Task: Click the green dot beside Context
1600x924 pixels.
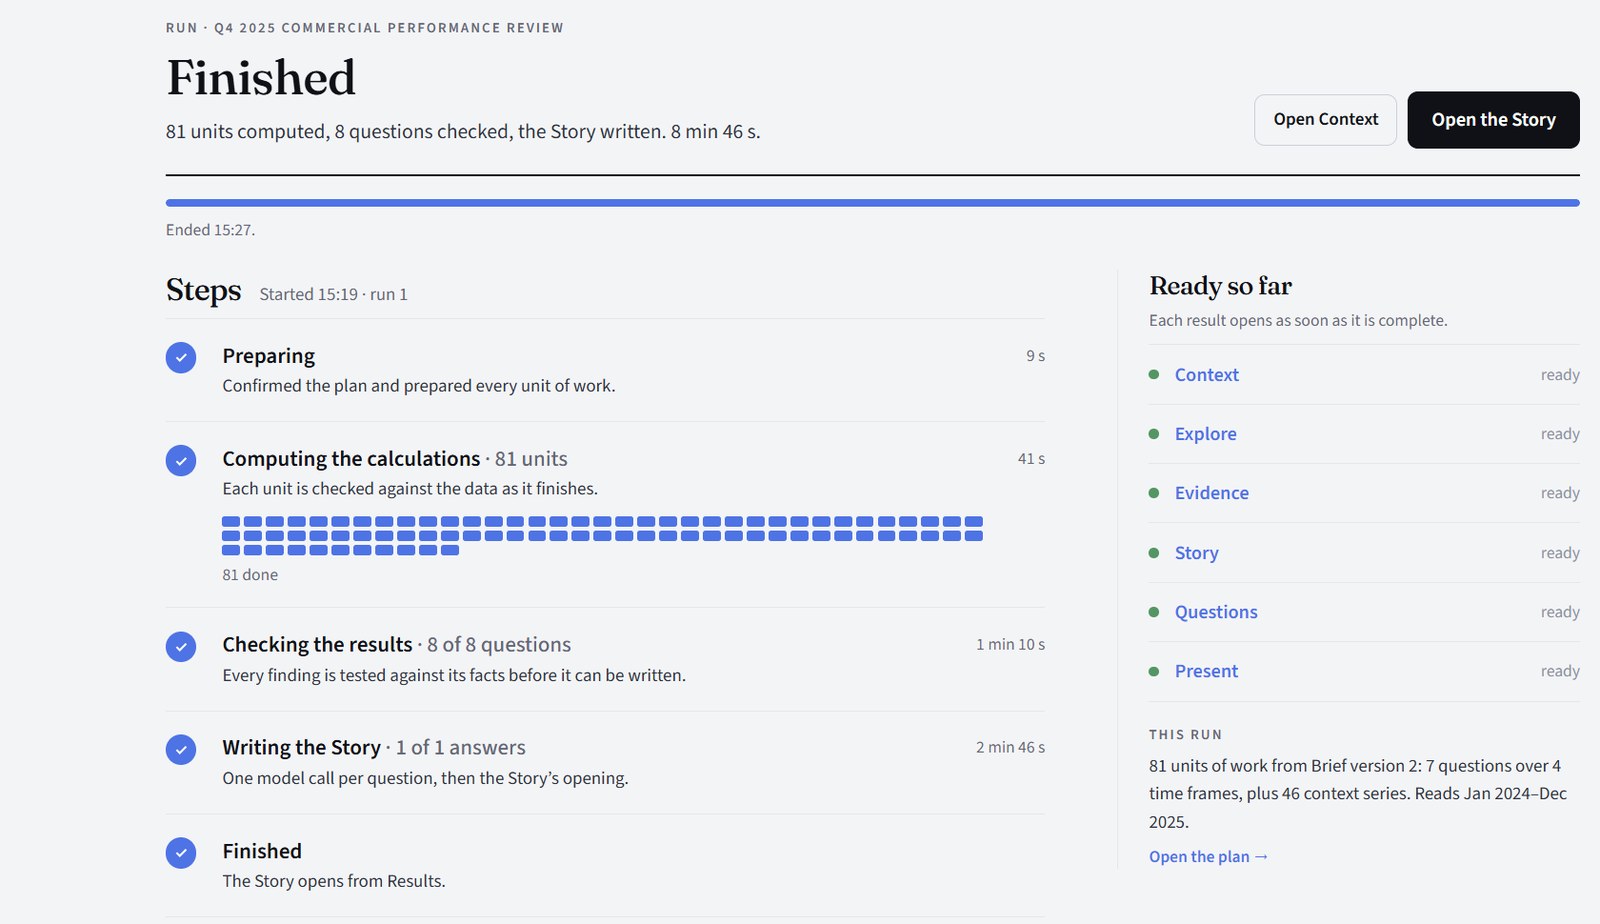Action: (1154, 374)
